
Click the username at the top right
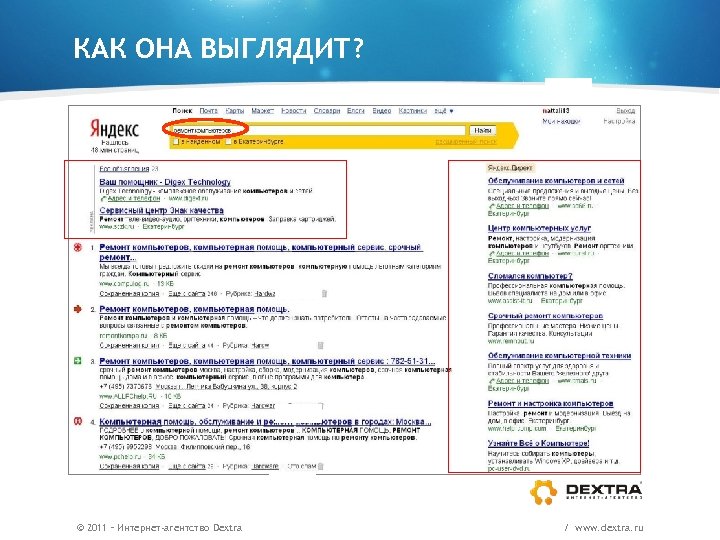pos(556,111)
